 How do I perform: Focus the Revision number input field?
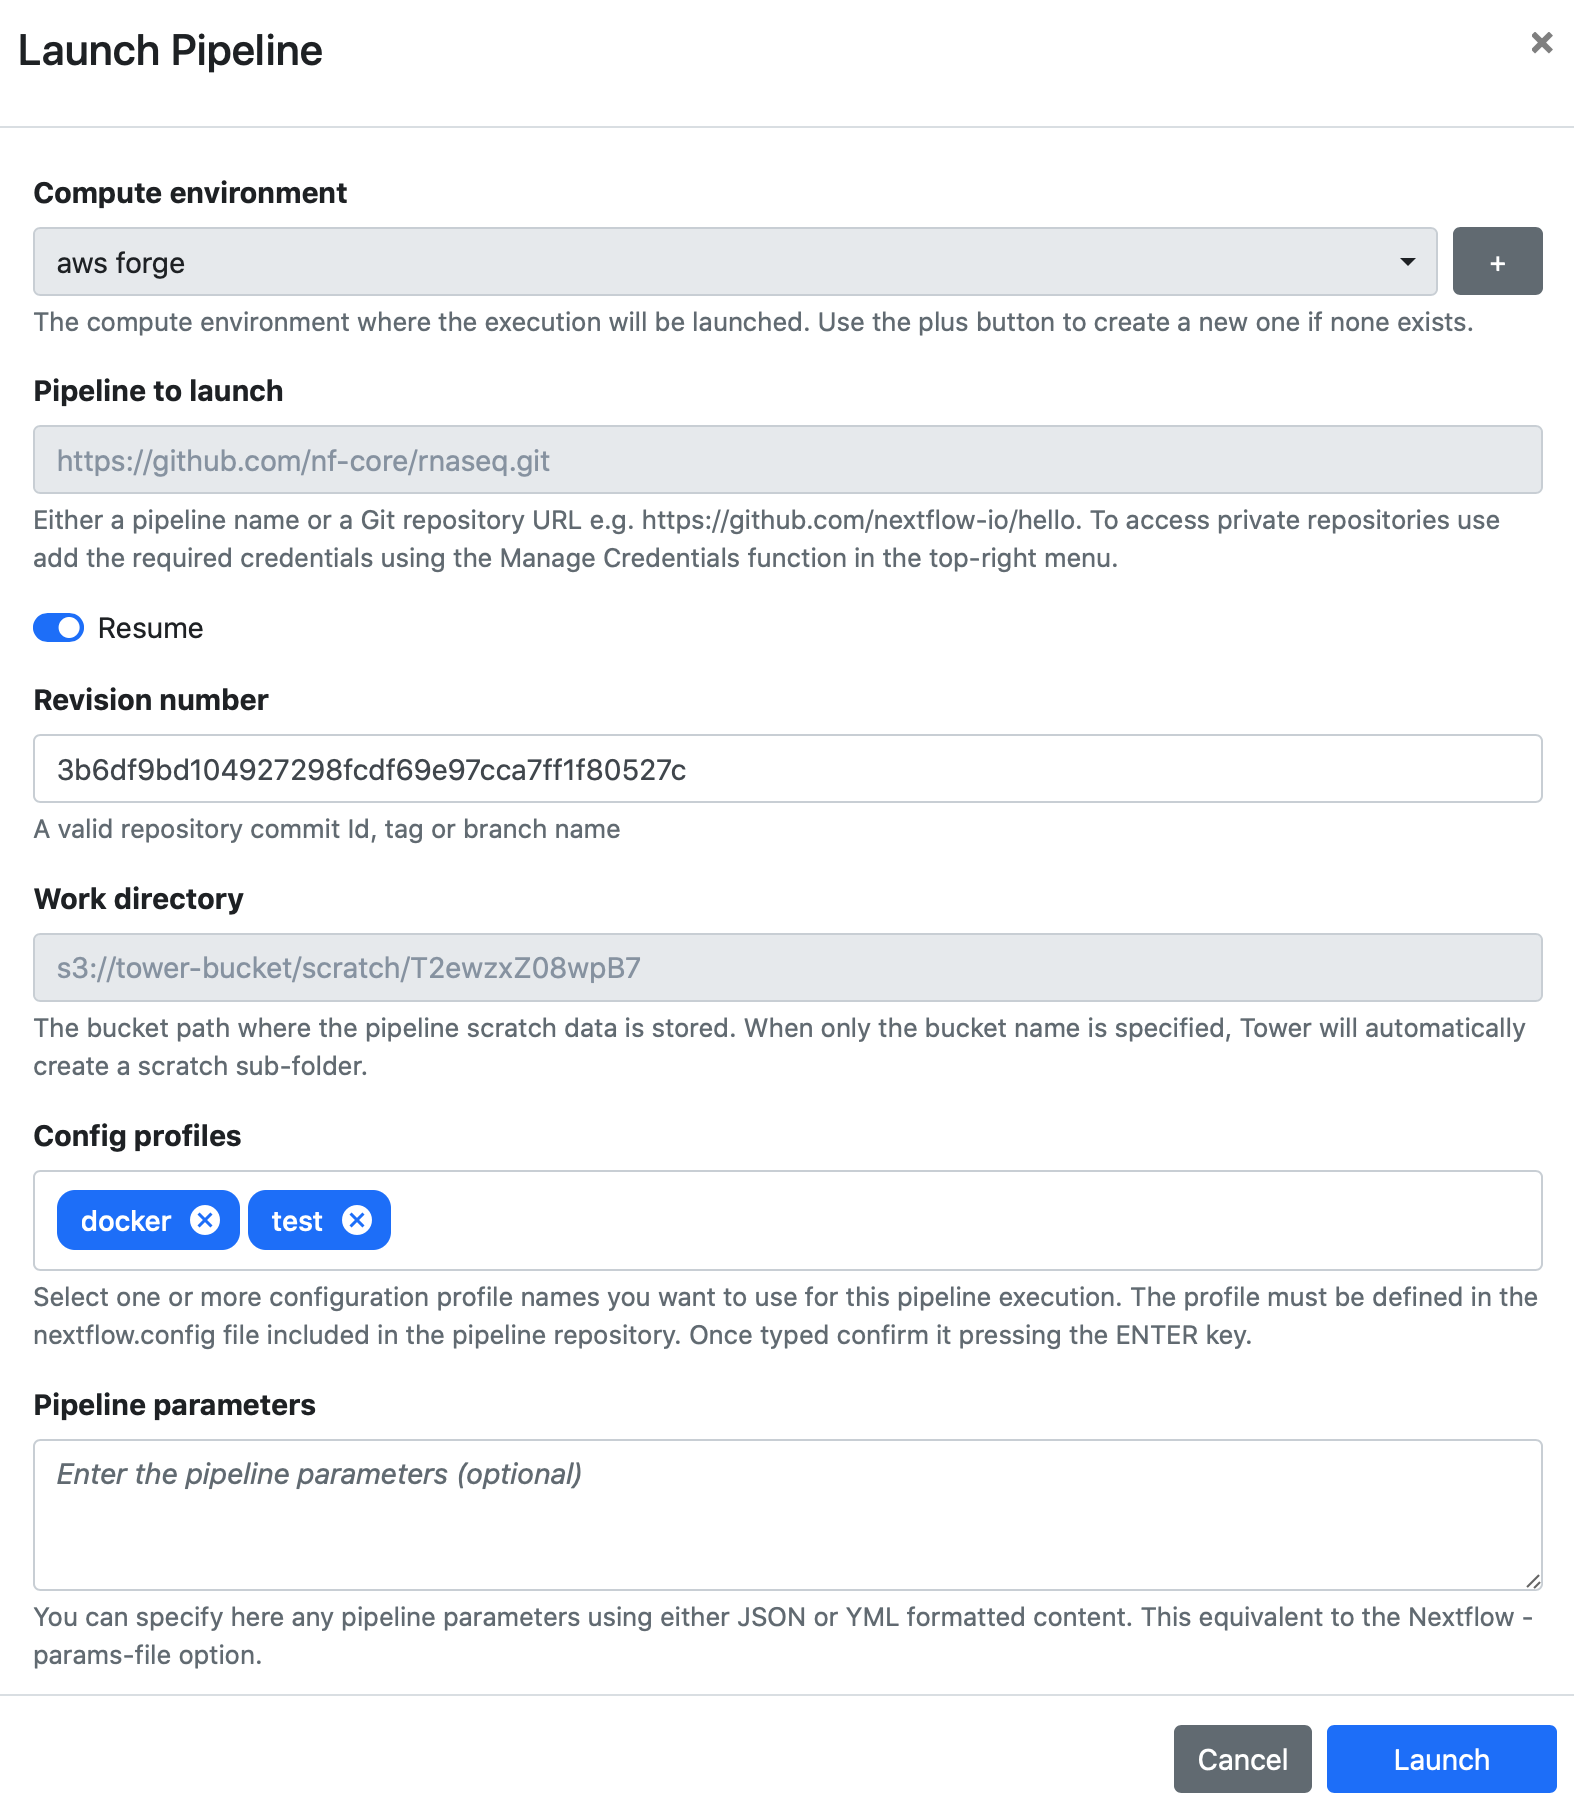pos(787,769)
